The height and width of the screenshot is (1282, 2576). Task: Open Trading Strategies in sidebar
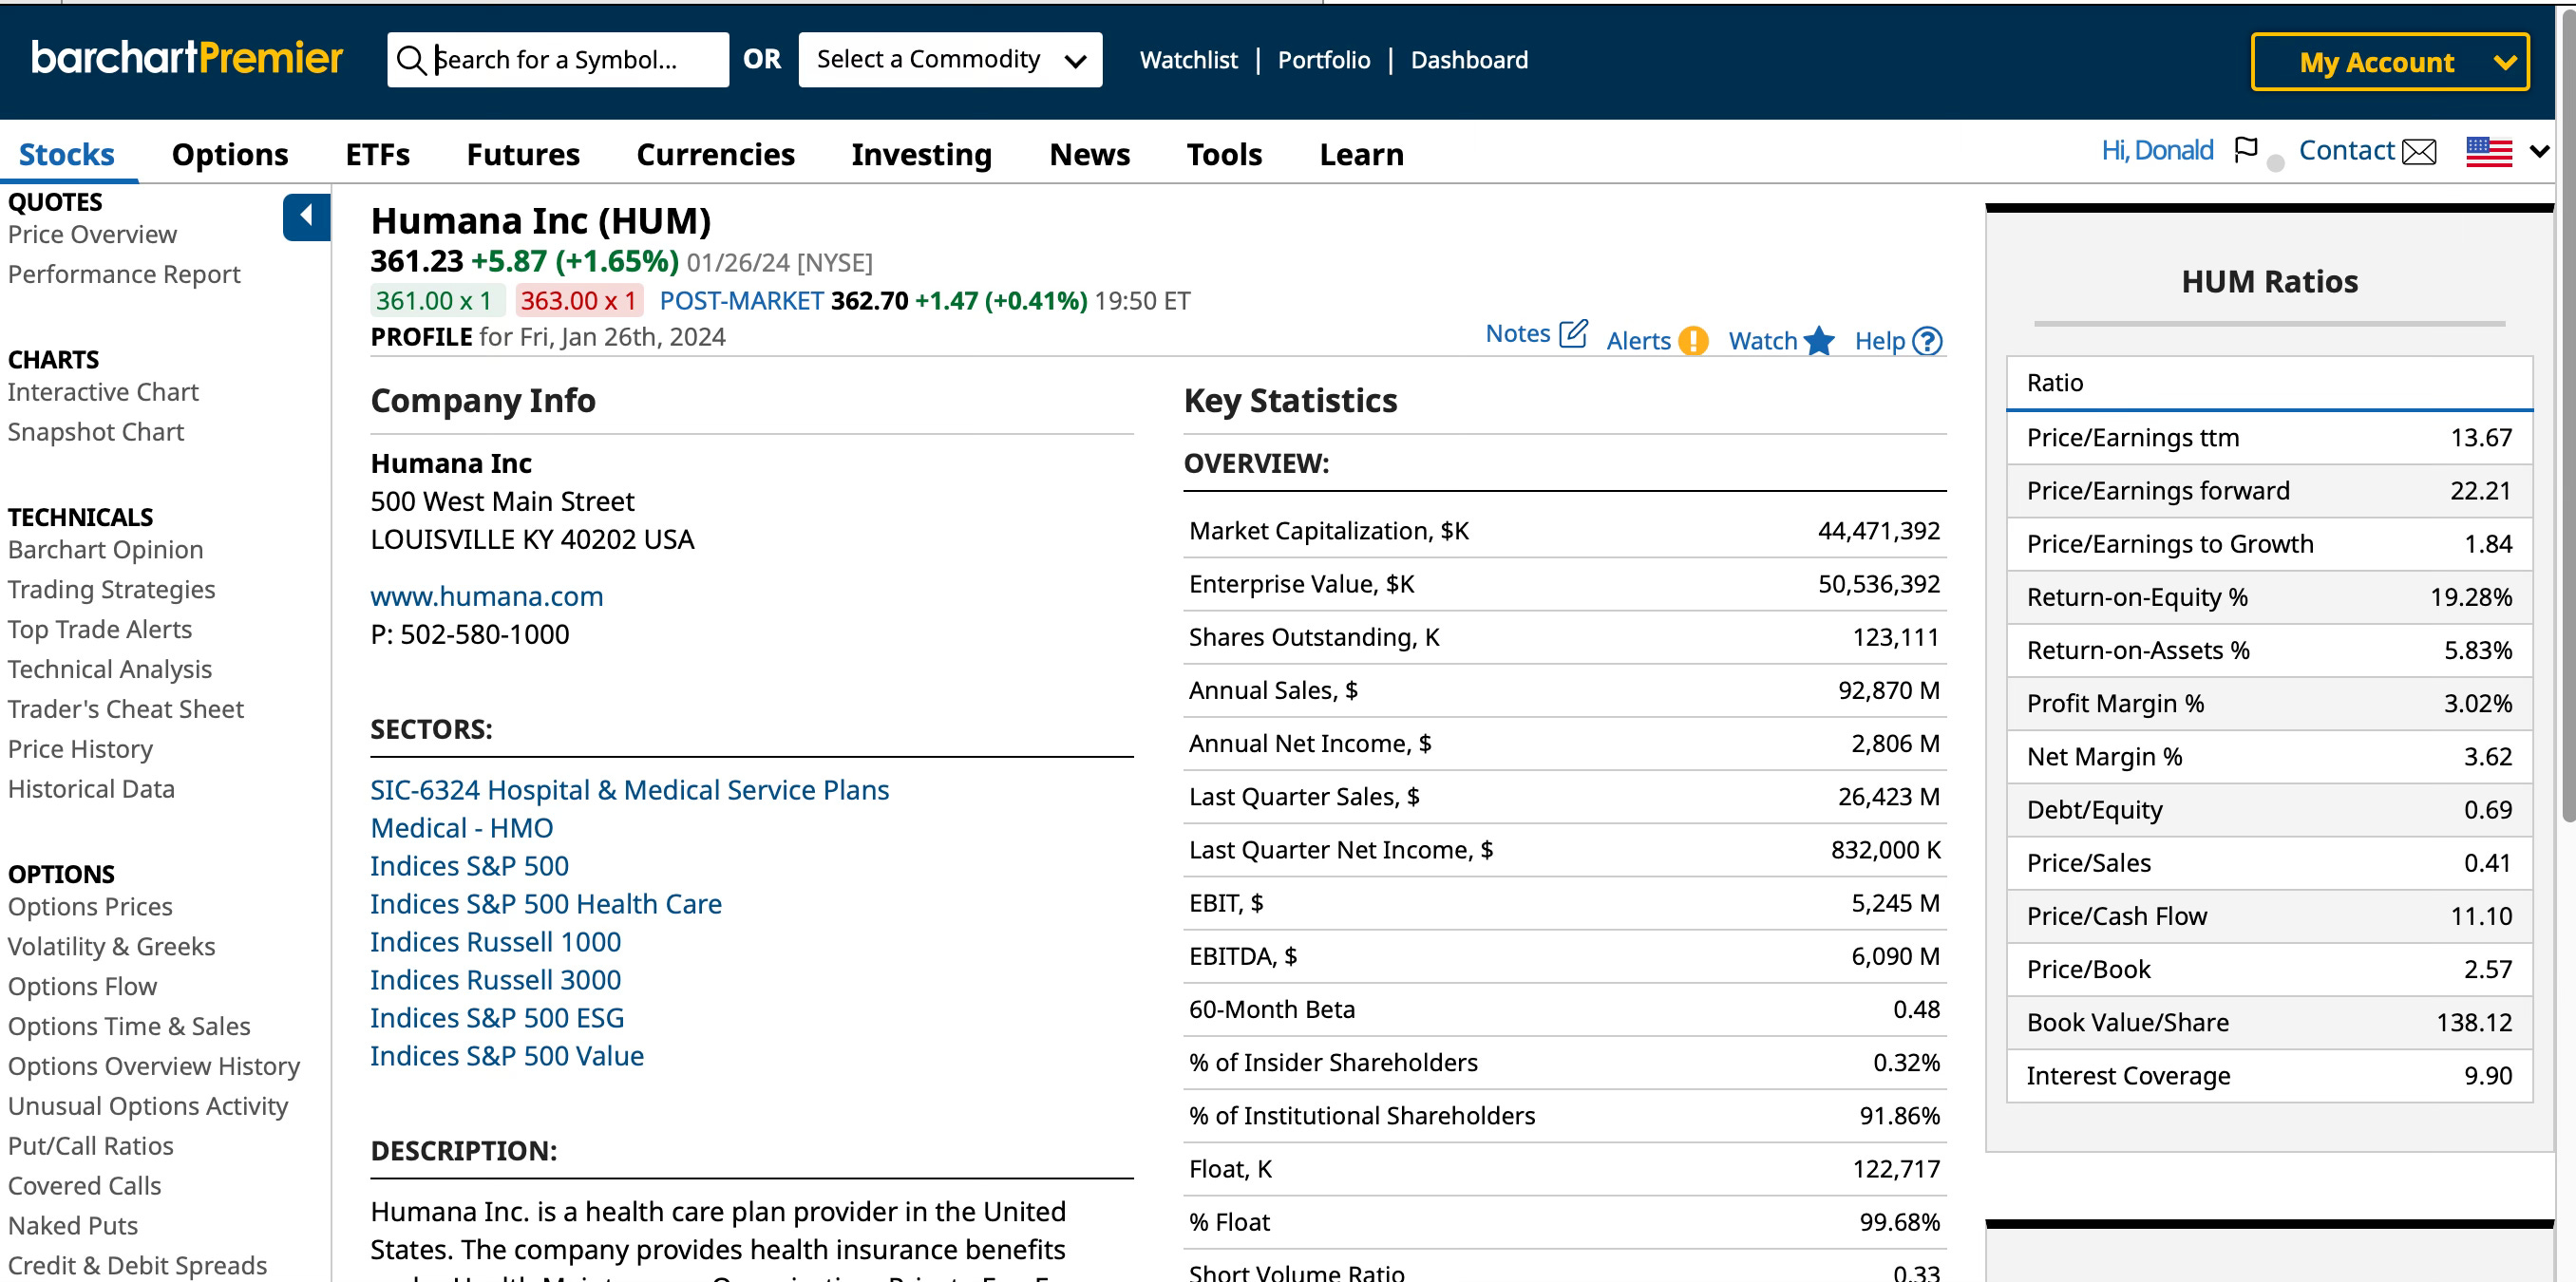pyautogui.click(x=112, y=590)
